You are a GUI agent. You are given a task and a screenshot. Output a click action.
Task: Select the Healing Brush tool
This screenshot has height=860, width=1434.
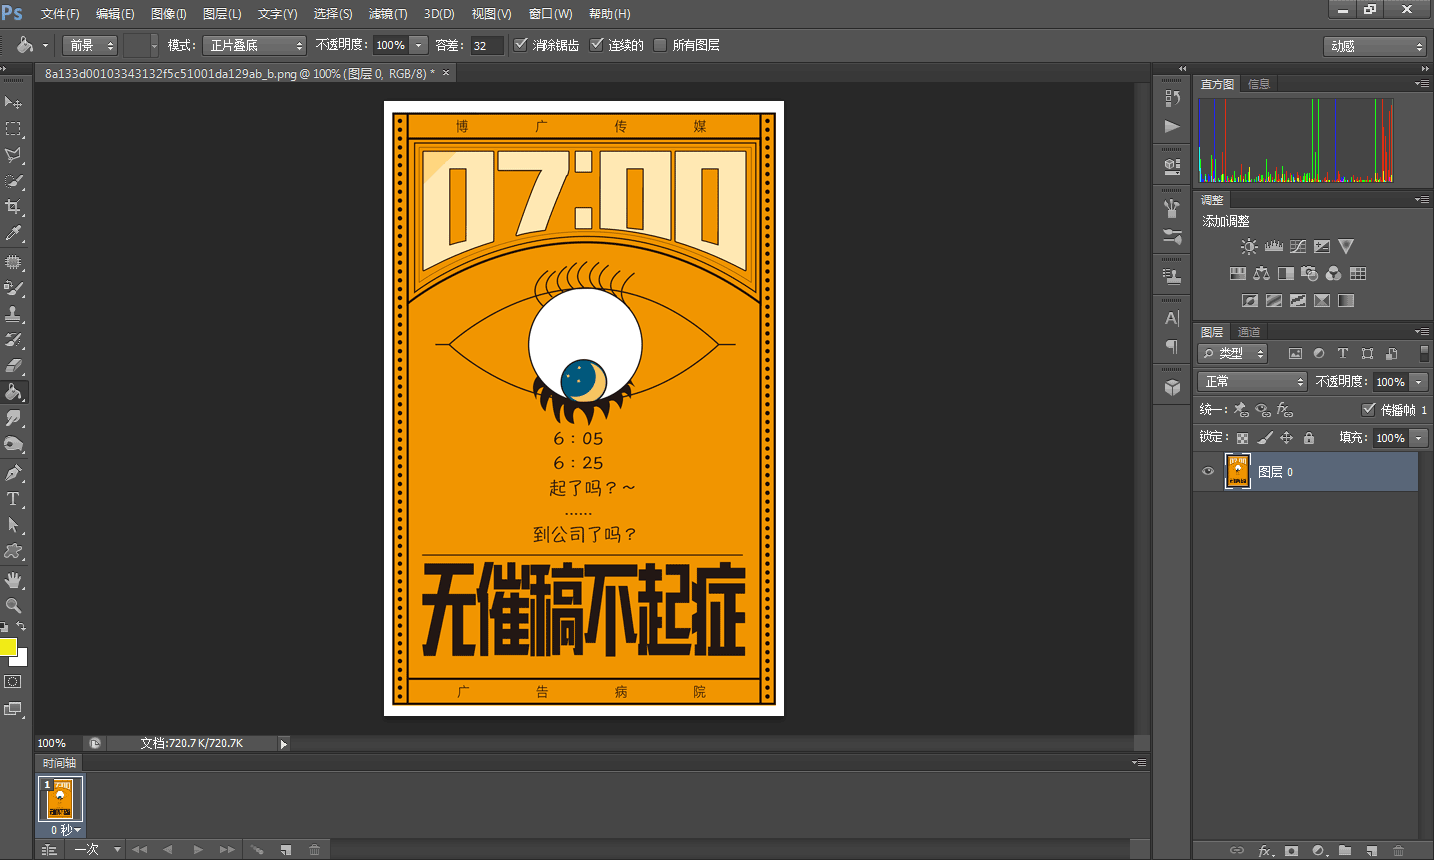[13, 262]
